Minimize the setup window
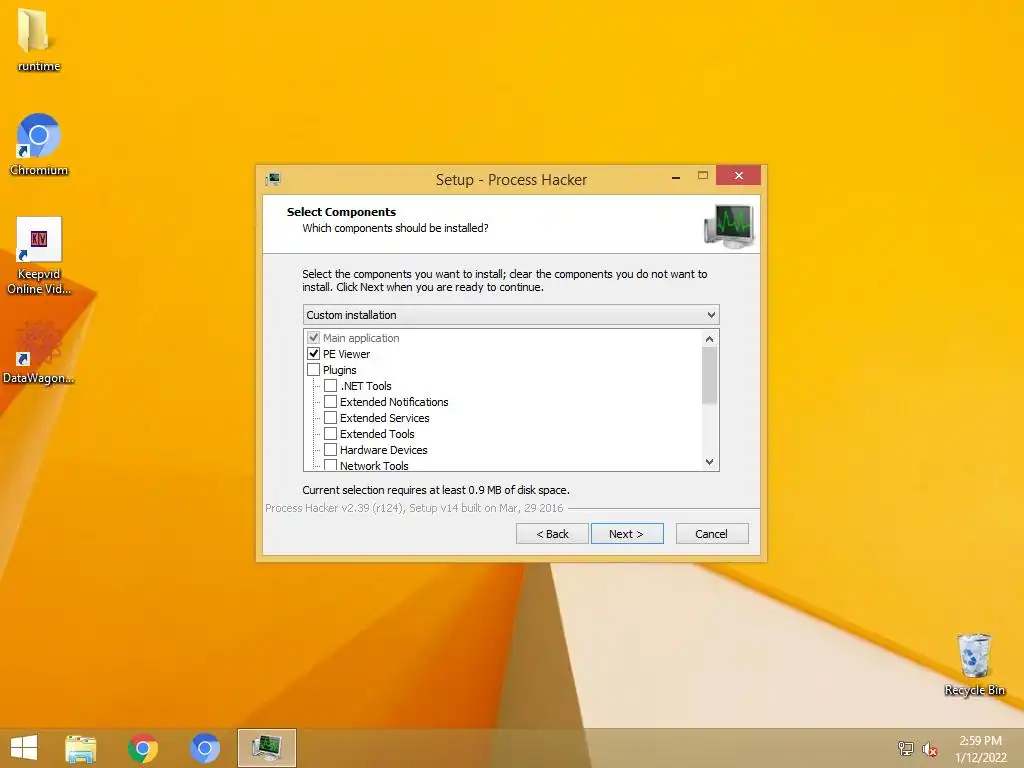This screenshot has width=1024, height=768. [676, 176]
